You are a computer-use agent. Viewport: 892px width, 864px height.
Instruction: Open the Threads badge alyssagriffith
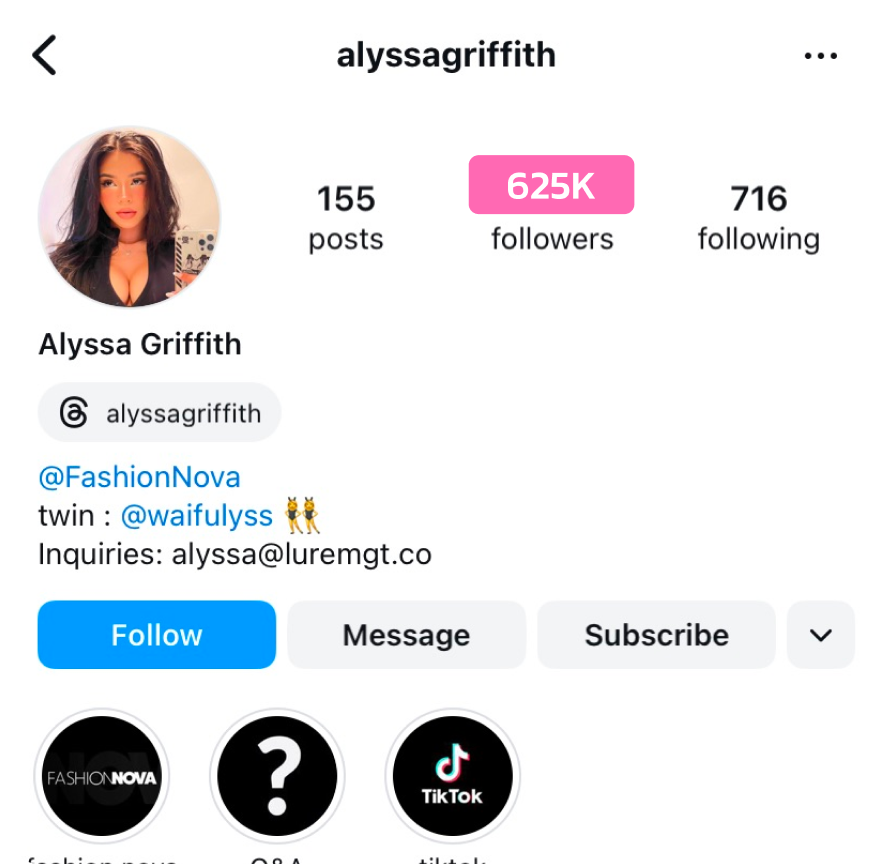coord(160,412)
